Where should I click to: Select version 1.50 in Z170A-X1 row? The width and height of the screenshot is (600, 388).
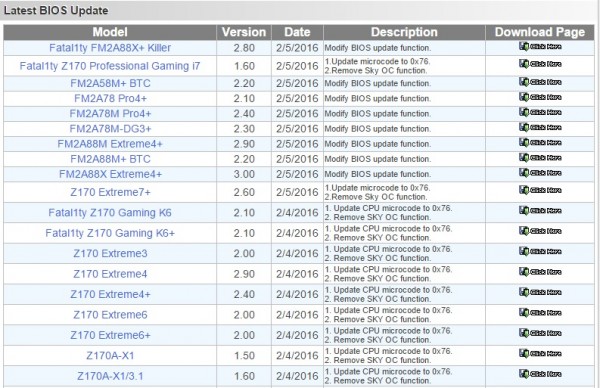click(x=244, y=356)
